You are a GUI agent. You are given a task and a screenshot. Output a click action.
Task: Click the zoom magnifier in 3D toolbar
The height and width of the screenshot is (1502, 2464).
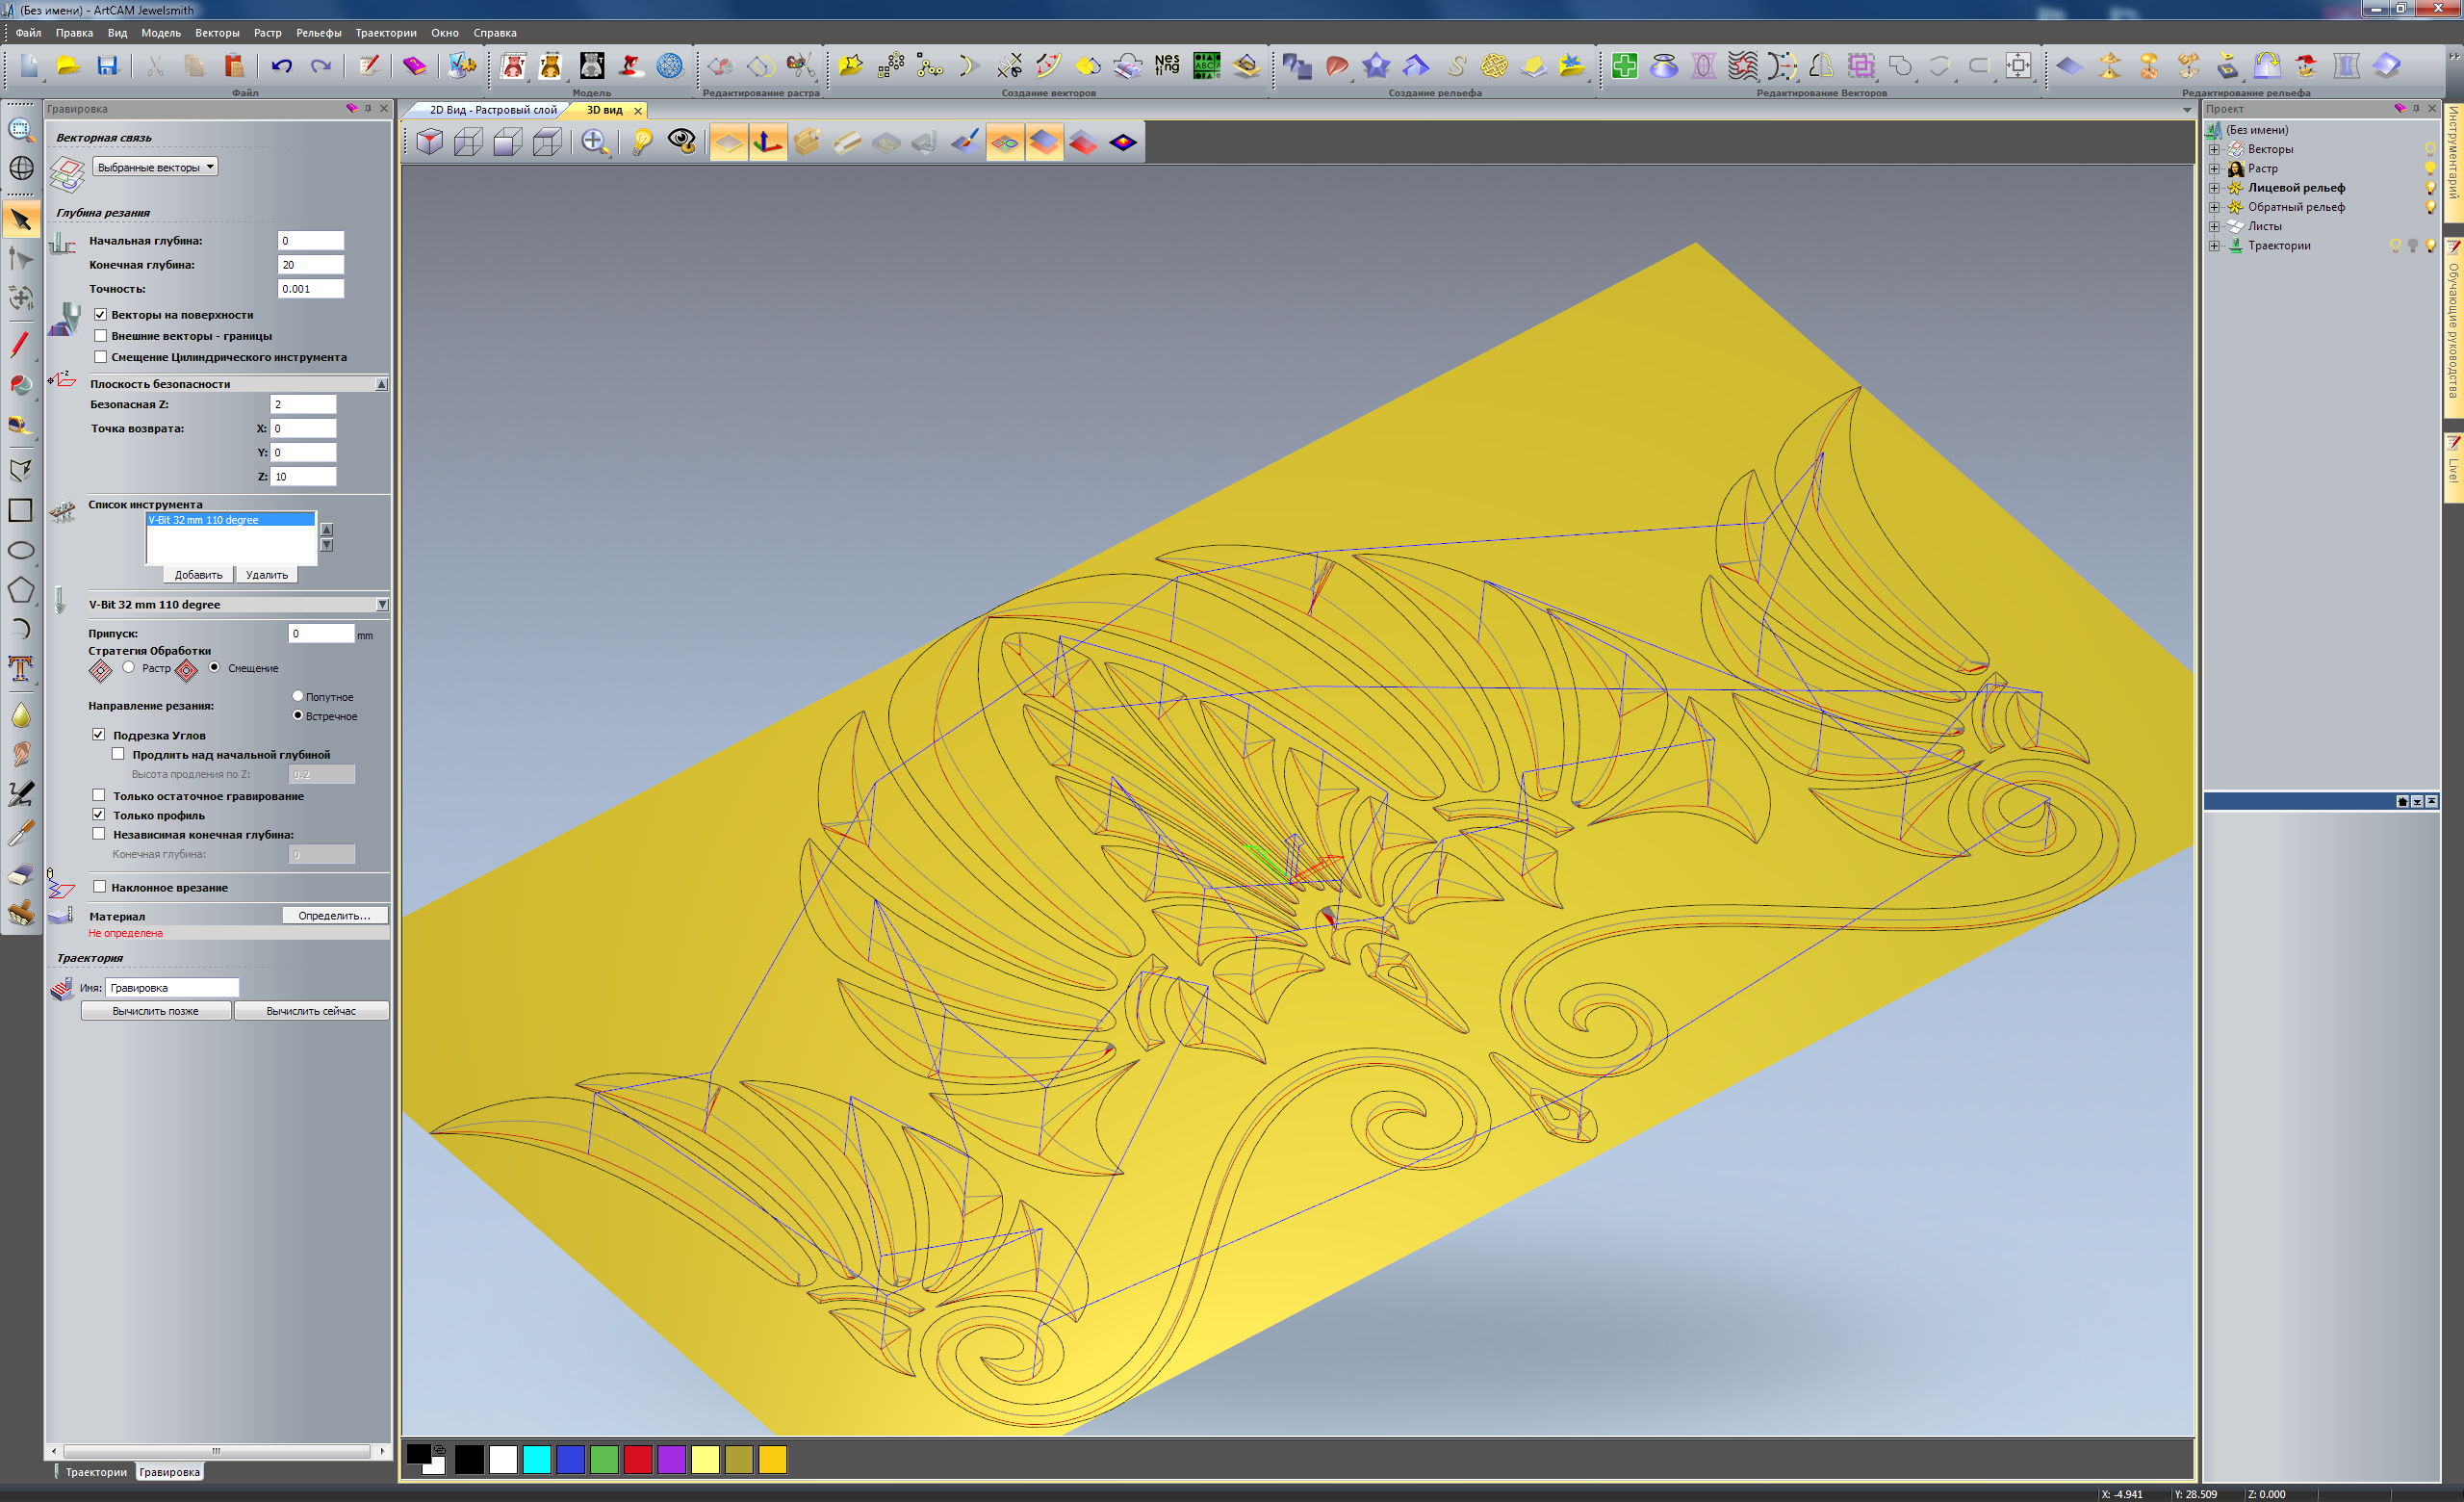594,142
